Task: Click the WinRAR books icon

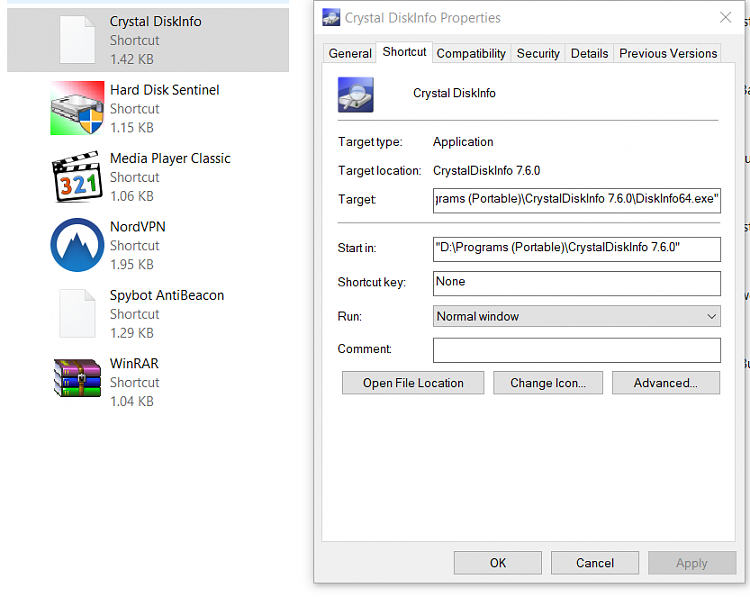Action: point(77,378)
